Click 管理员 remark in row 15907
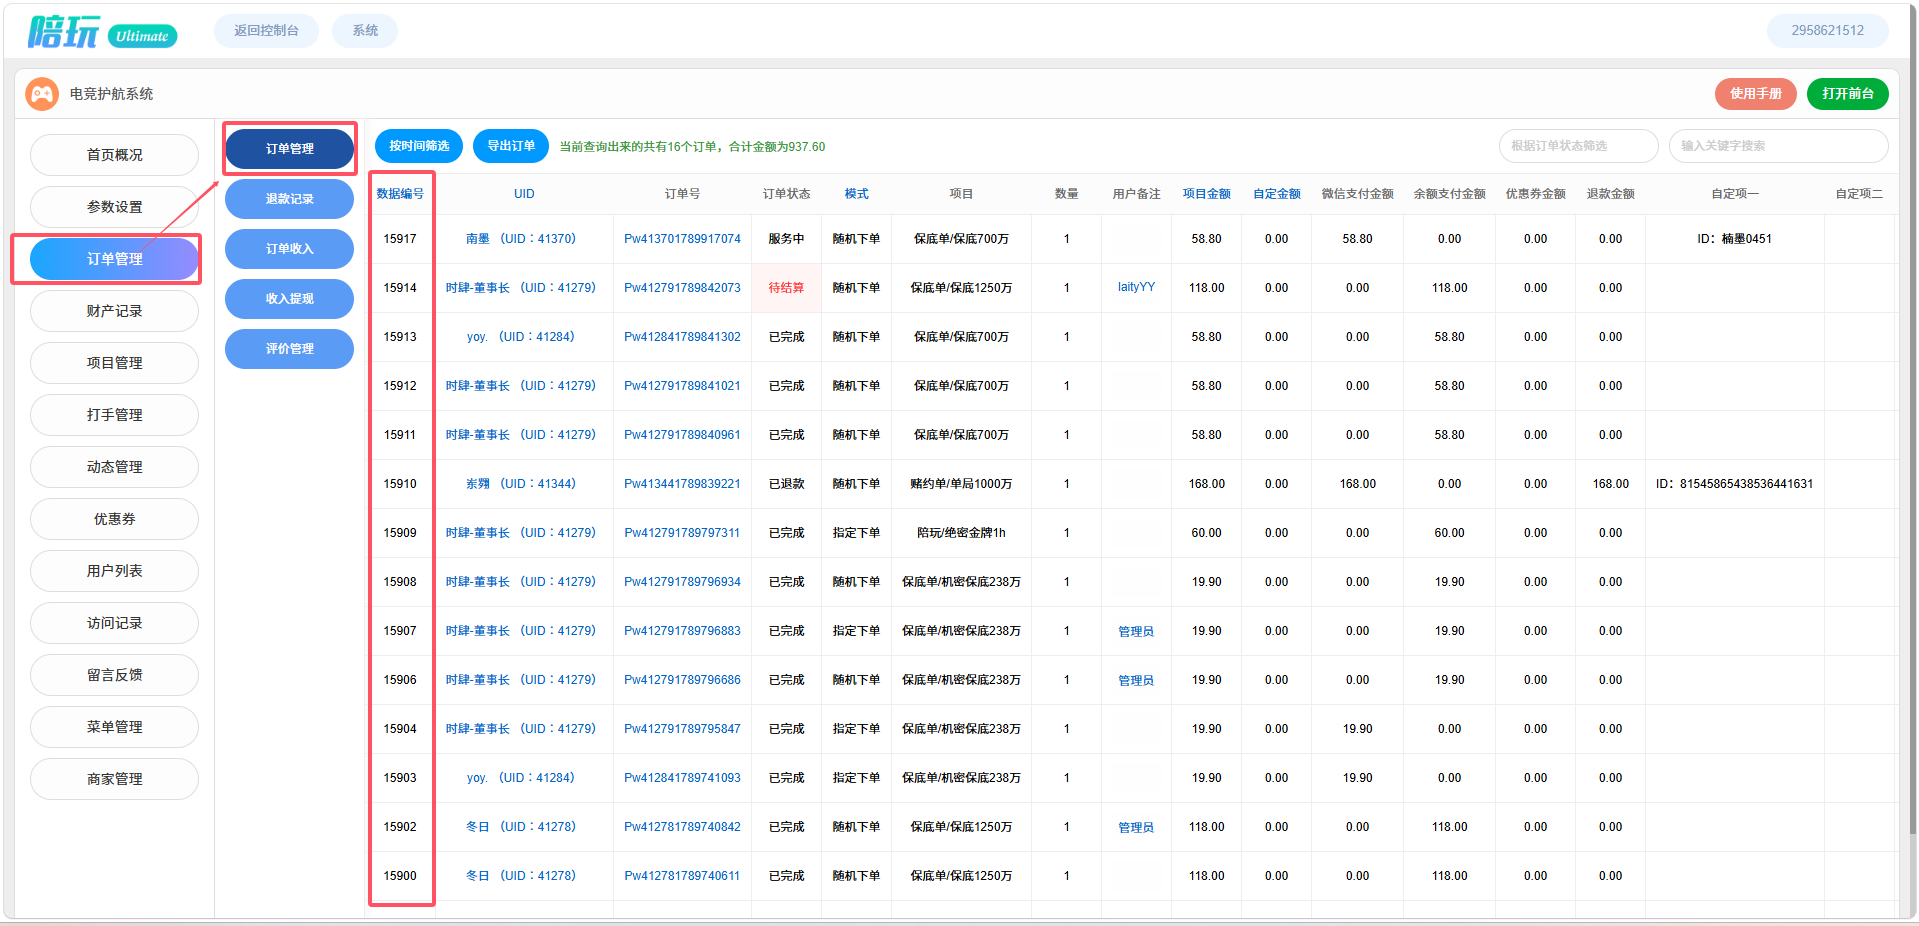Screen dimensions: 1919x926 (1136, 632)
